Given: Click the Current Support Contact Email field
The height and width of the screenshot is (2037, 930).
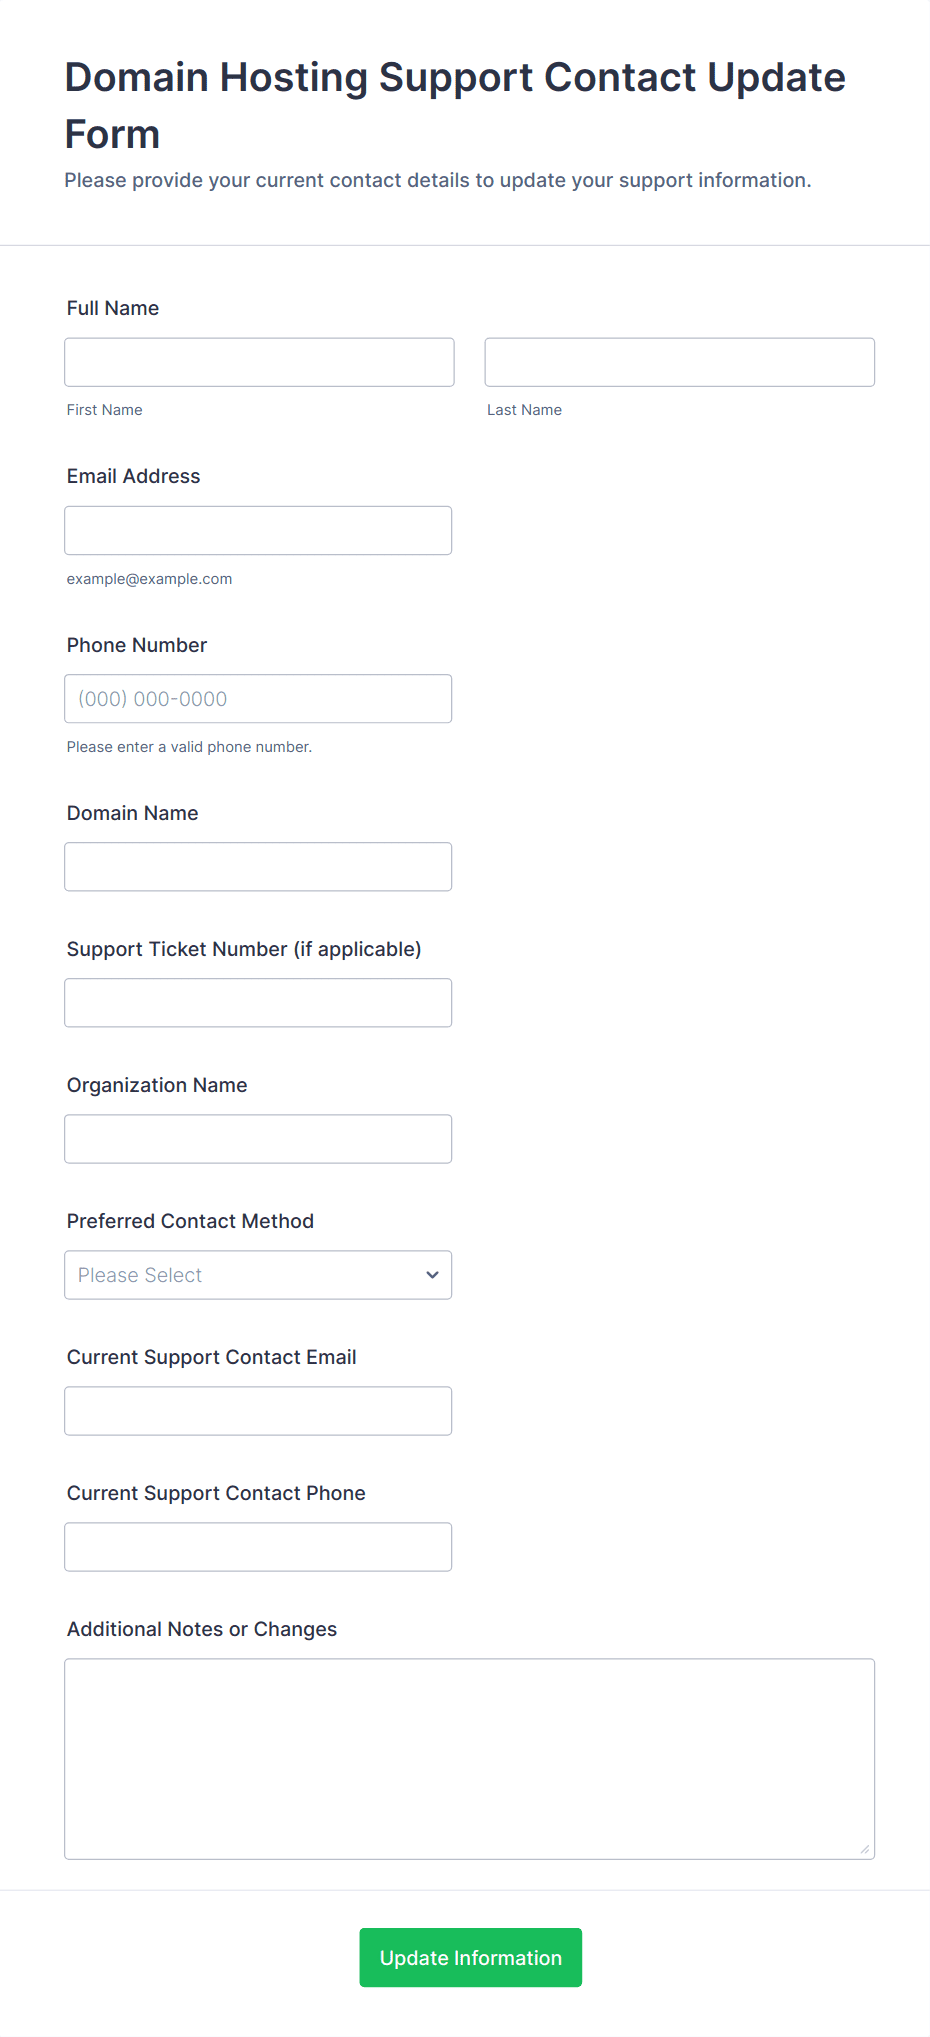Looking at the screenshot, I should [258, 1411].
